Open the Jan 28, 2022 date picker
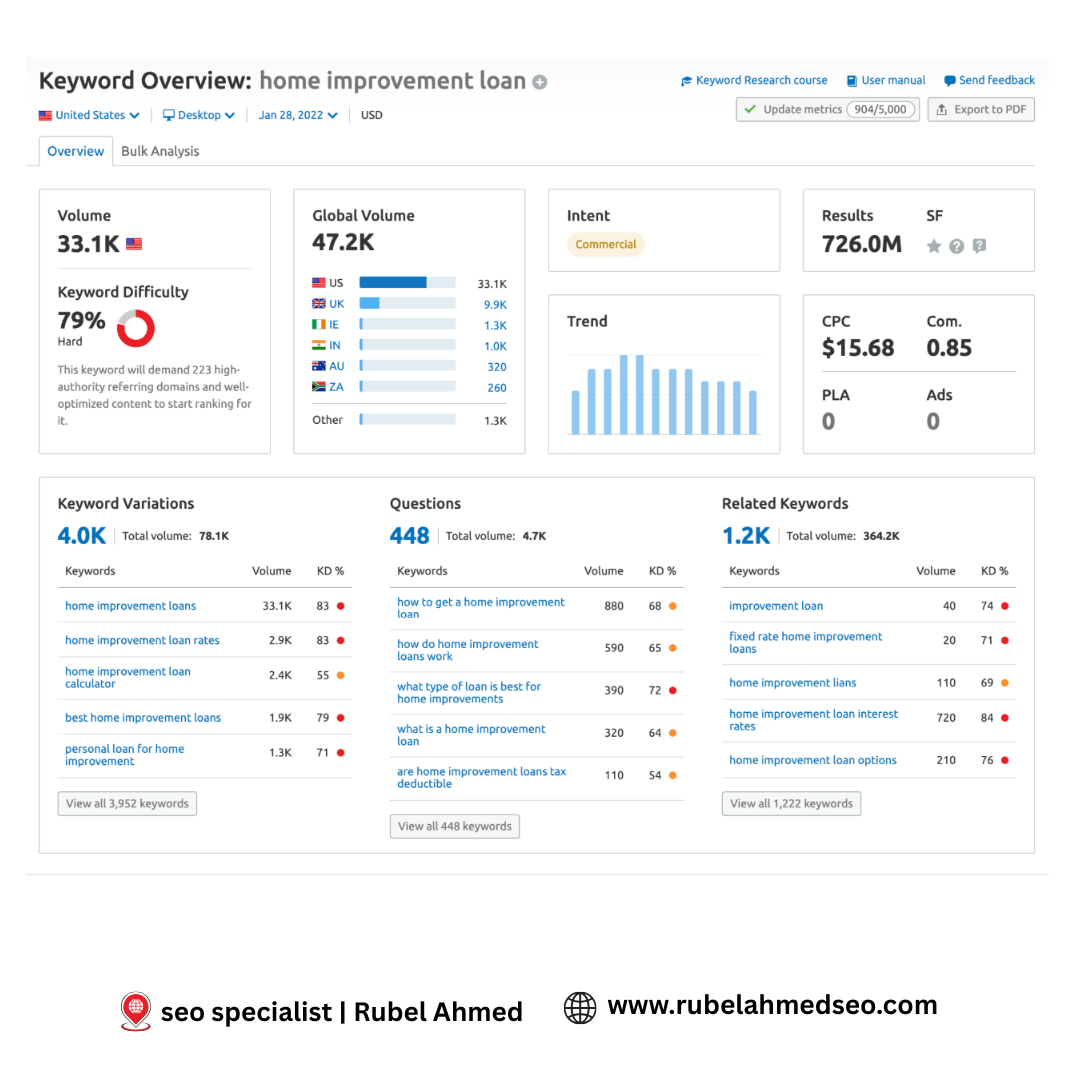Screen dimensions: 1080x1080 pos(296,115)
